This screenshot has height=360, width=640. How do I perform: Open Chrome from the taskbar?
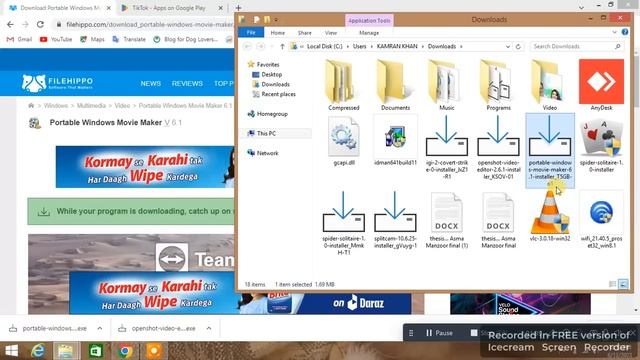(x=125, y=351)
